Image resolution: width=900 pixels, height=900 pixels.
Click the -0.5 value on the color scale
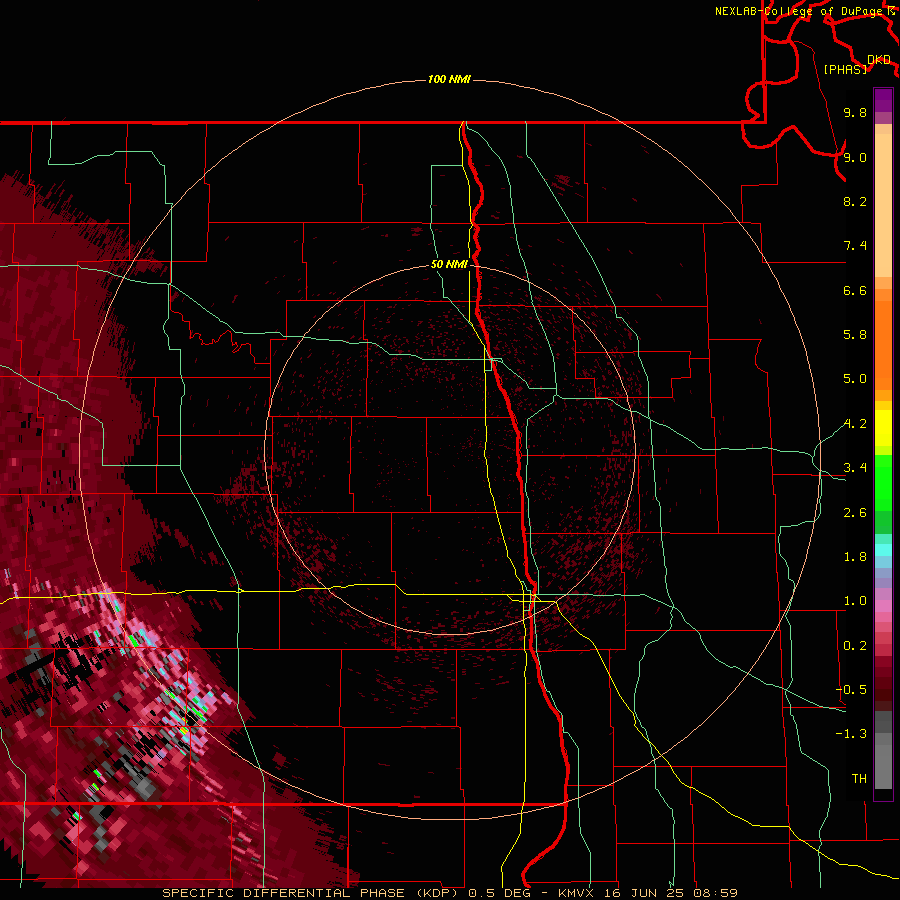point(851,690)
